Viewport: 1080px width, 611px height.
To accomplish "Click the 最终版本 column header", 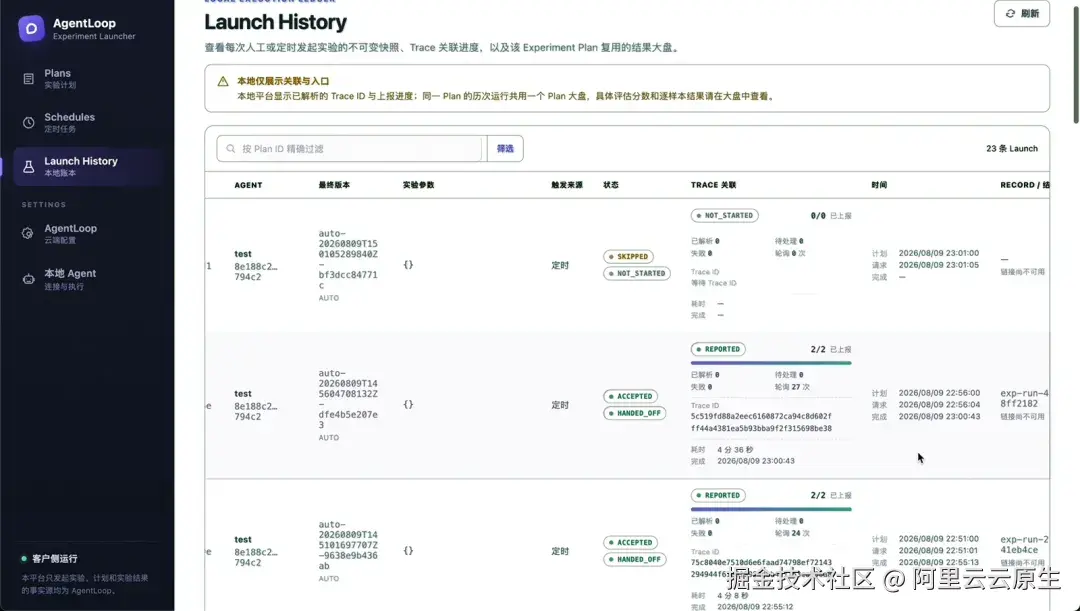I will coord(334,185).
